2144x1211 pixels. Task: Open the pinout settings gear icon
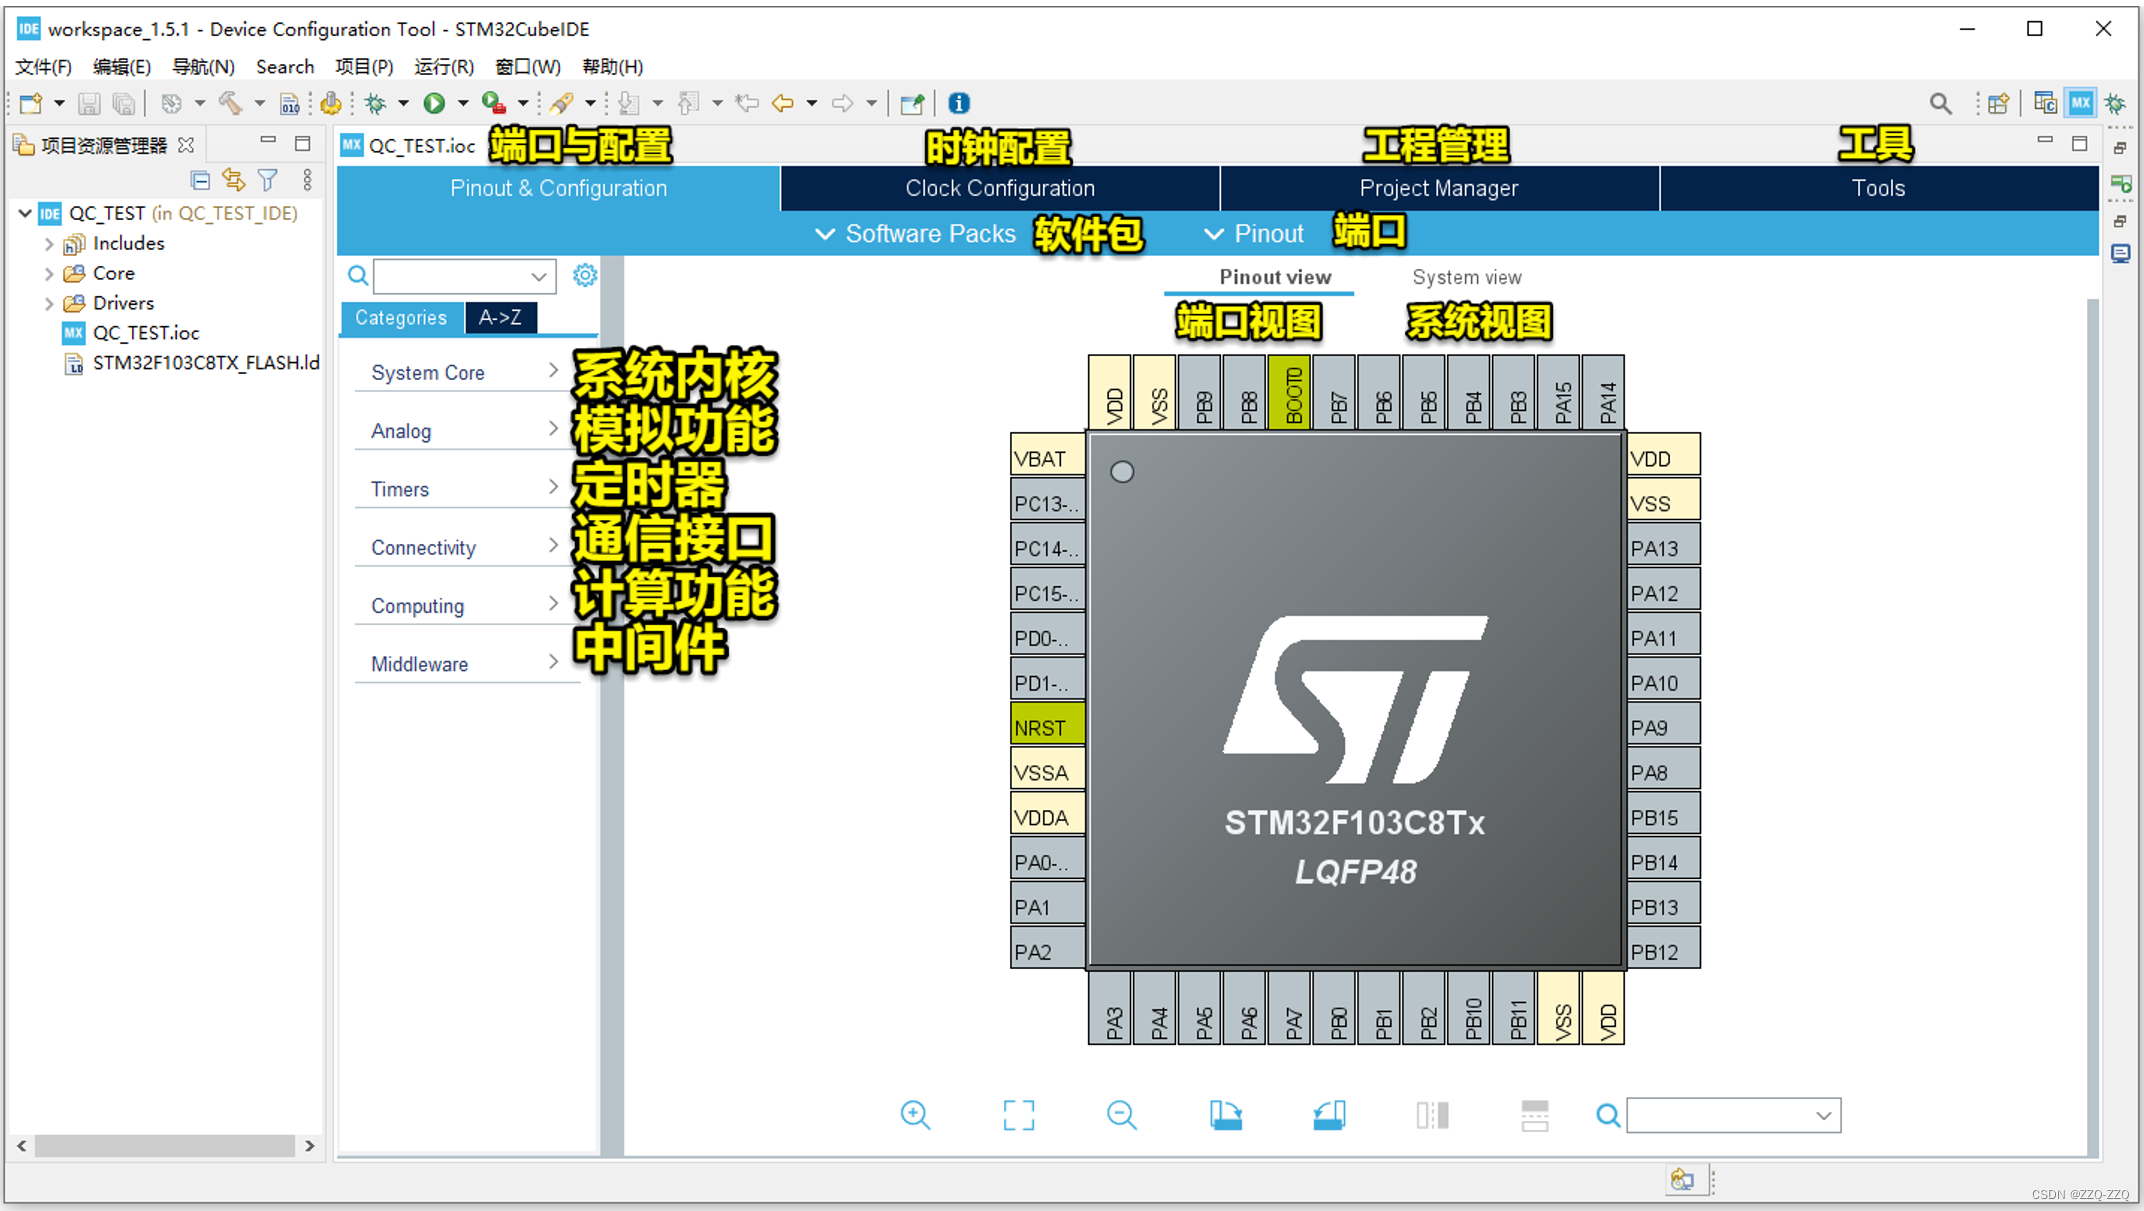[x=585, y=275]
